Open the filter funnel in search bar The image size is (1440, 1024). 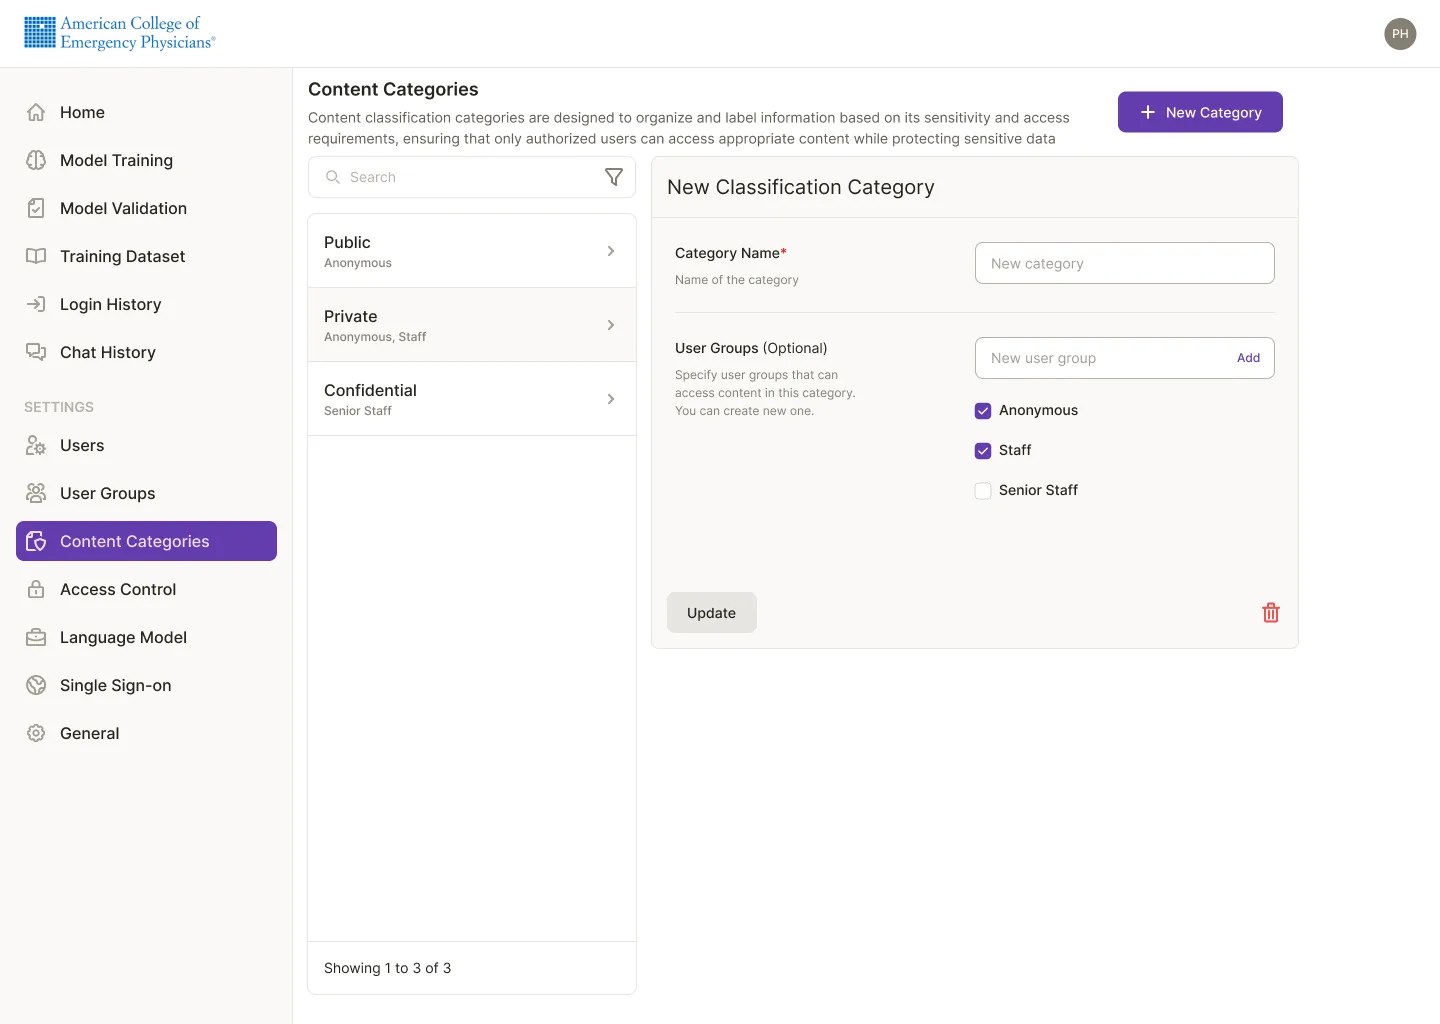(x=614, y=177)
